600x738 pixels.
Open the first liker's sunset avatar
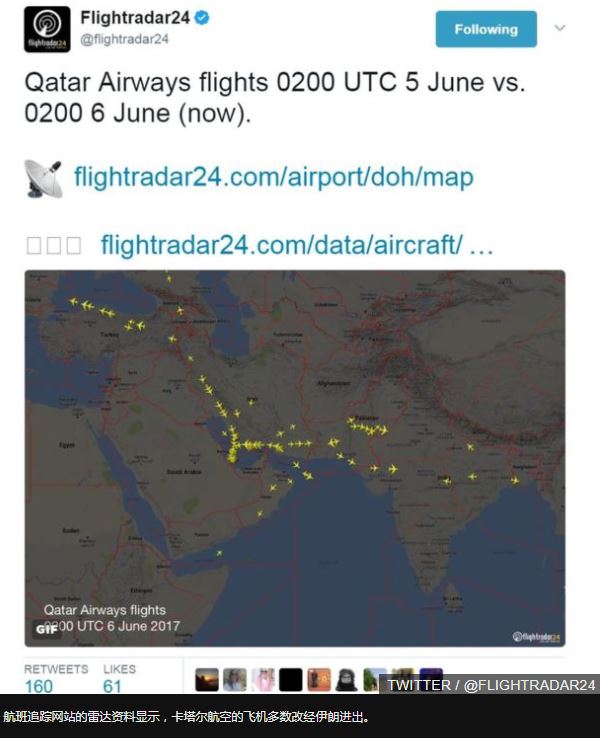[x=207, y=680]
